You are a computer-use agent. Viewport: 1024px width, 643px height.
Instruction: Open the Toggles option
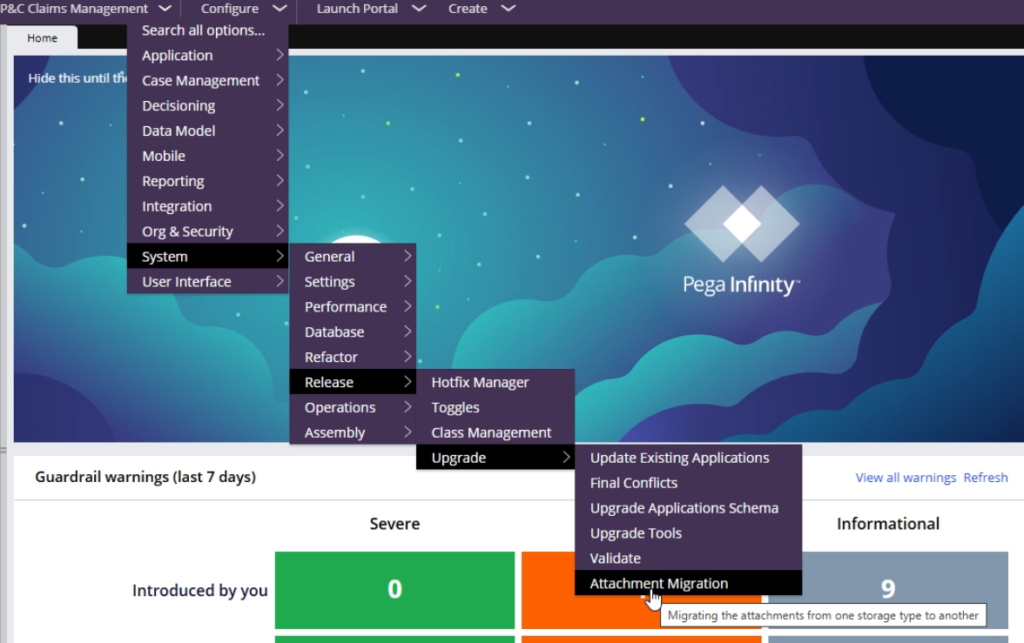click(x=495, y=407)
